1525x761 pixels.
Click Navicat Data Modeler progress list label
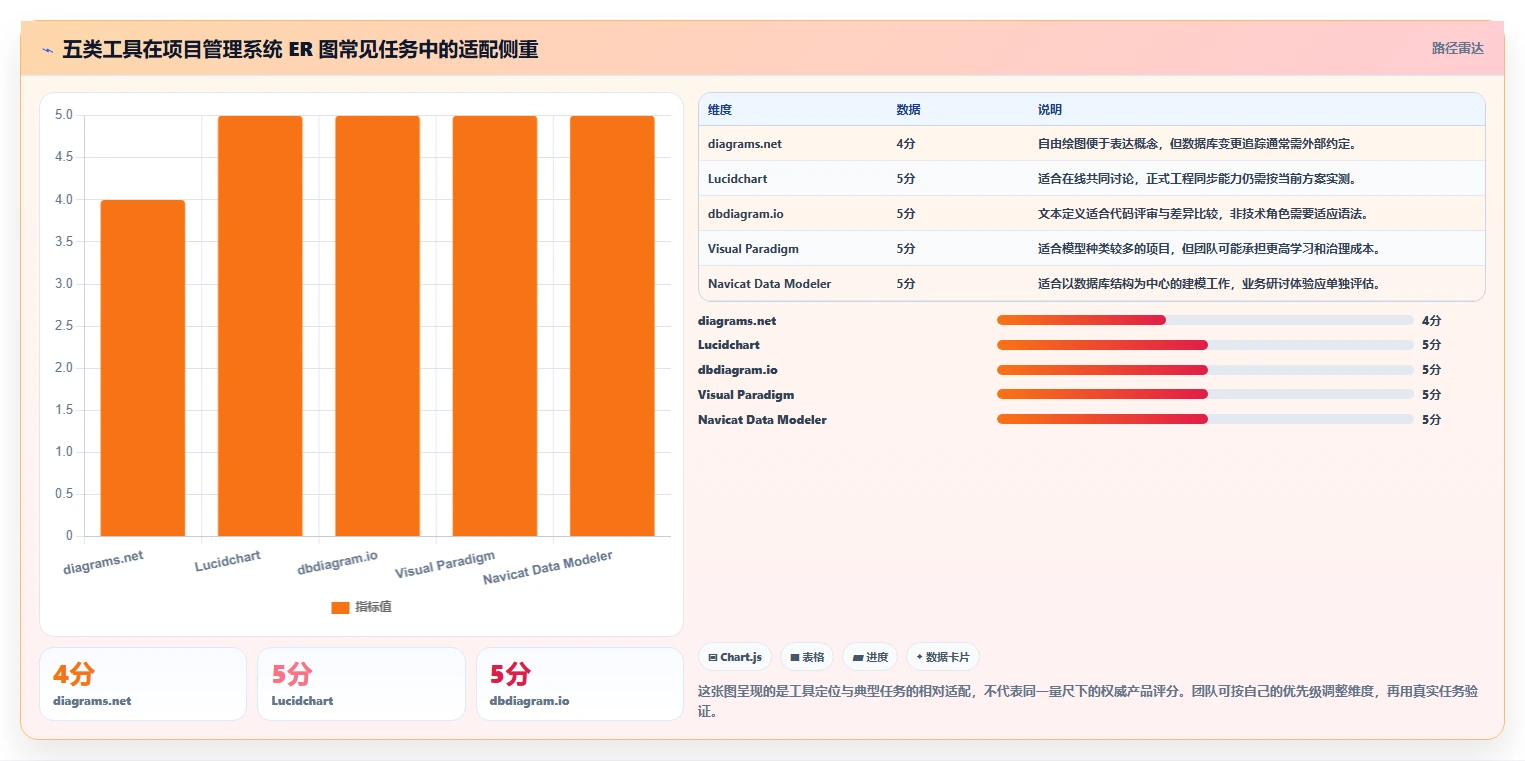pyautogui.click(x=762, y=420)
